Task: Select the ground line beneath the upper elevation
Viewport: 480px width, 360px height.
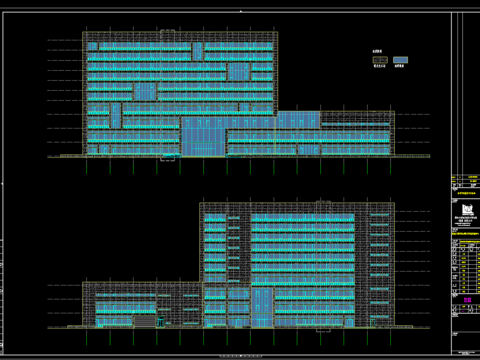Action: point(238,156)
